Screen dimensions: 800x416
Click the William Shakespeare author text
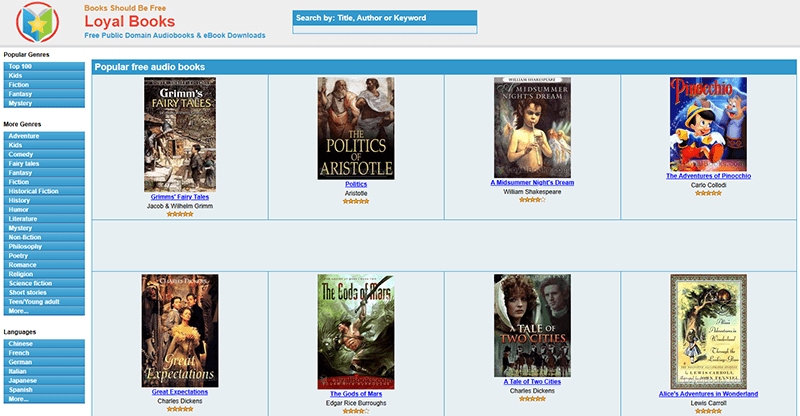[x=532, y=192]
